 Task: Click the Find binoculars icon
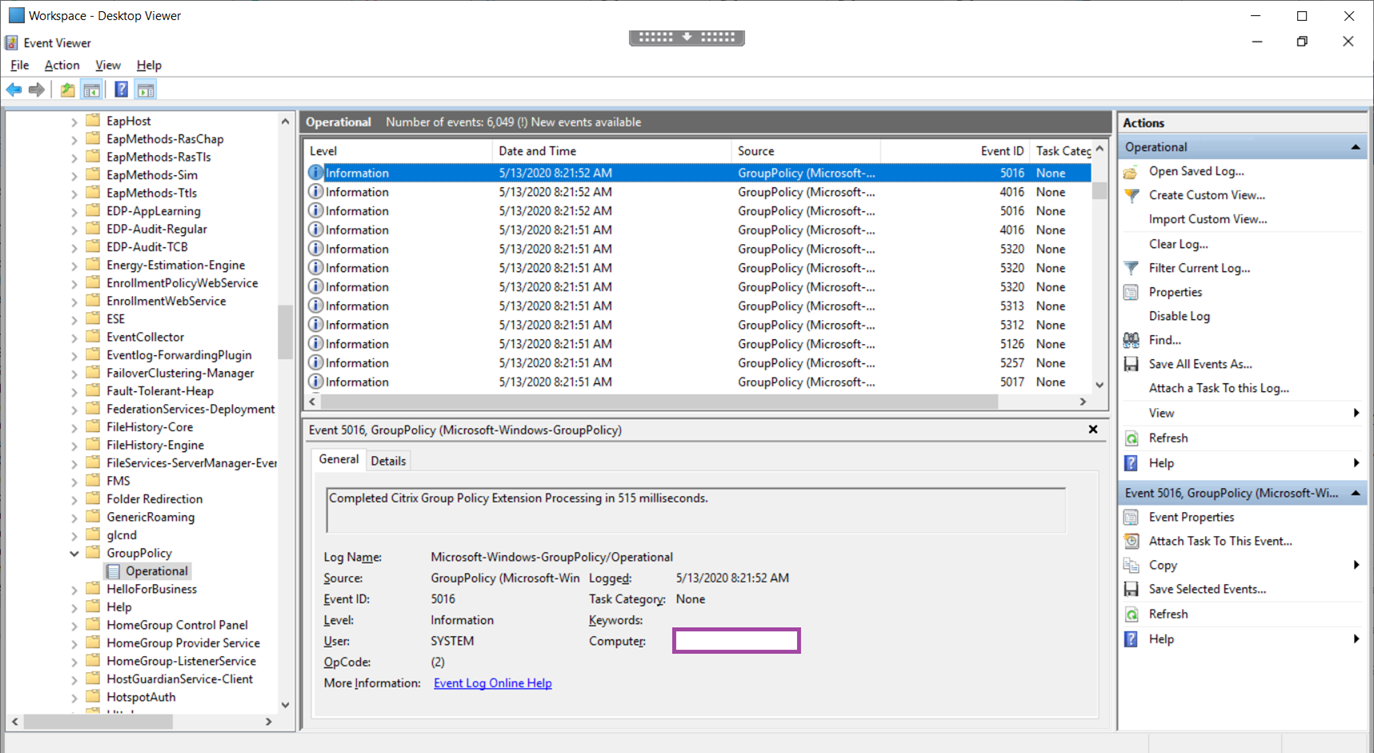1131,340
